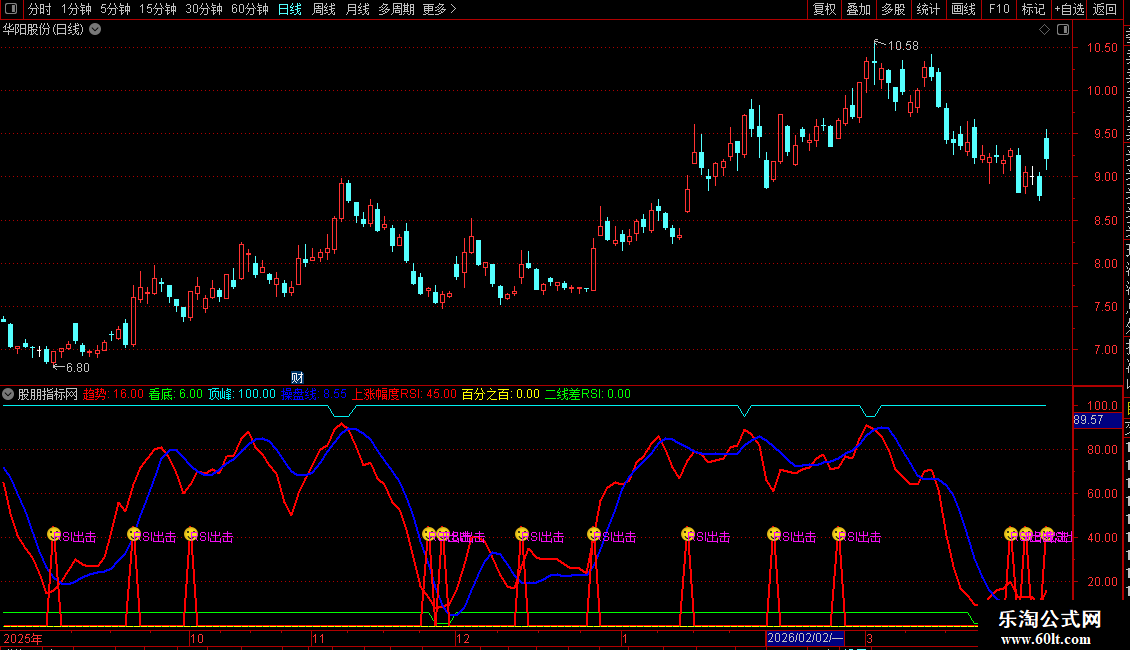Click month 12 on time axis
The image size is (1130, 650).
463,638
